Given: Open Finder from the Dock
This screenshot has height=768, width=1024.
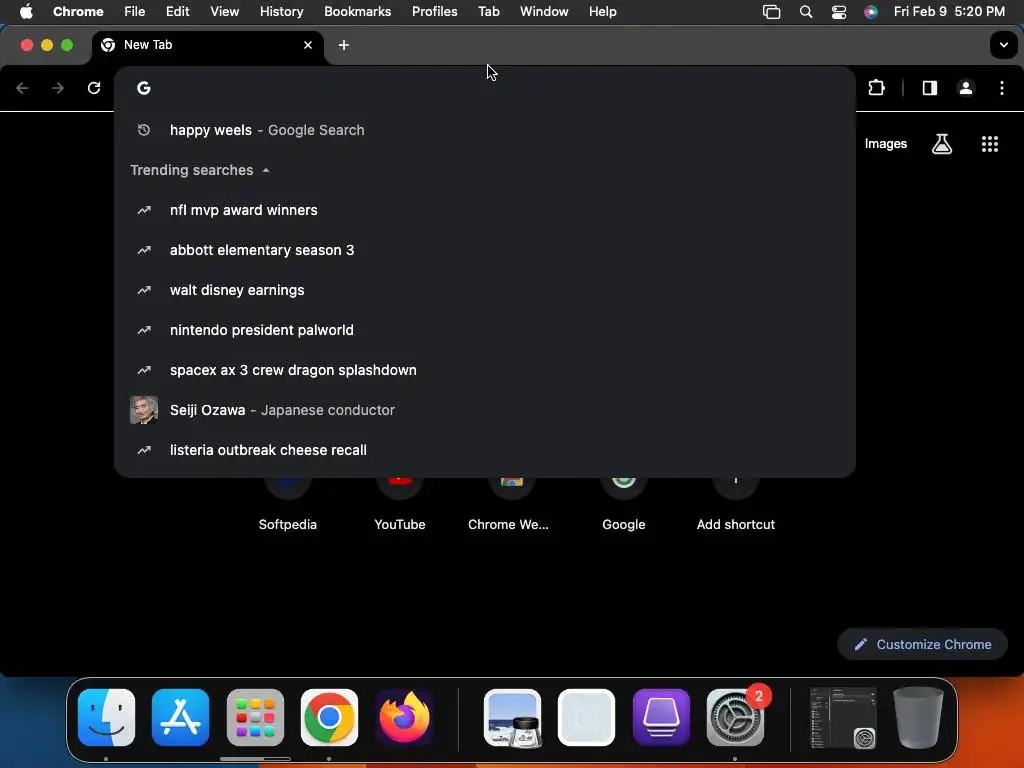Looking at the screenshot, I should point(106,717).
